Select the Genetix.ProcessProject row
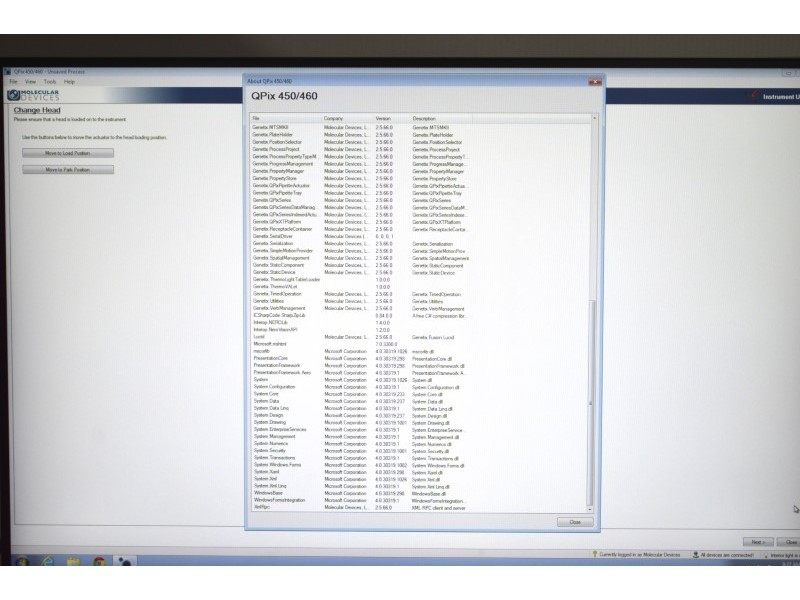 click(x=360, y=149)
